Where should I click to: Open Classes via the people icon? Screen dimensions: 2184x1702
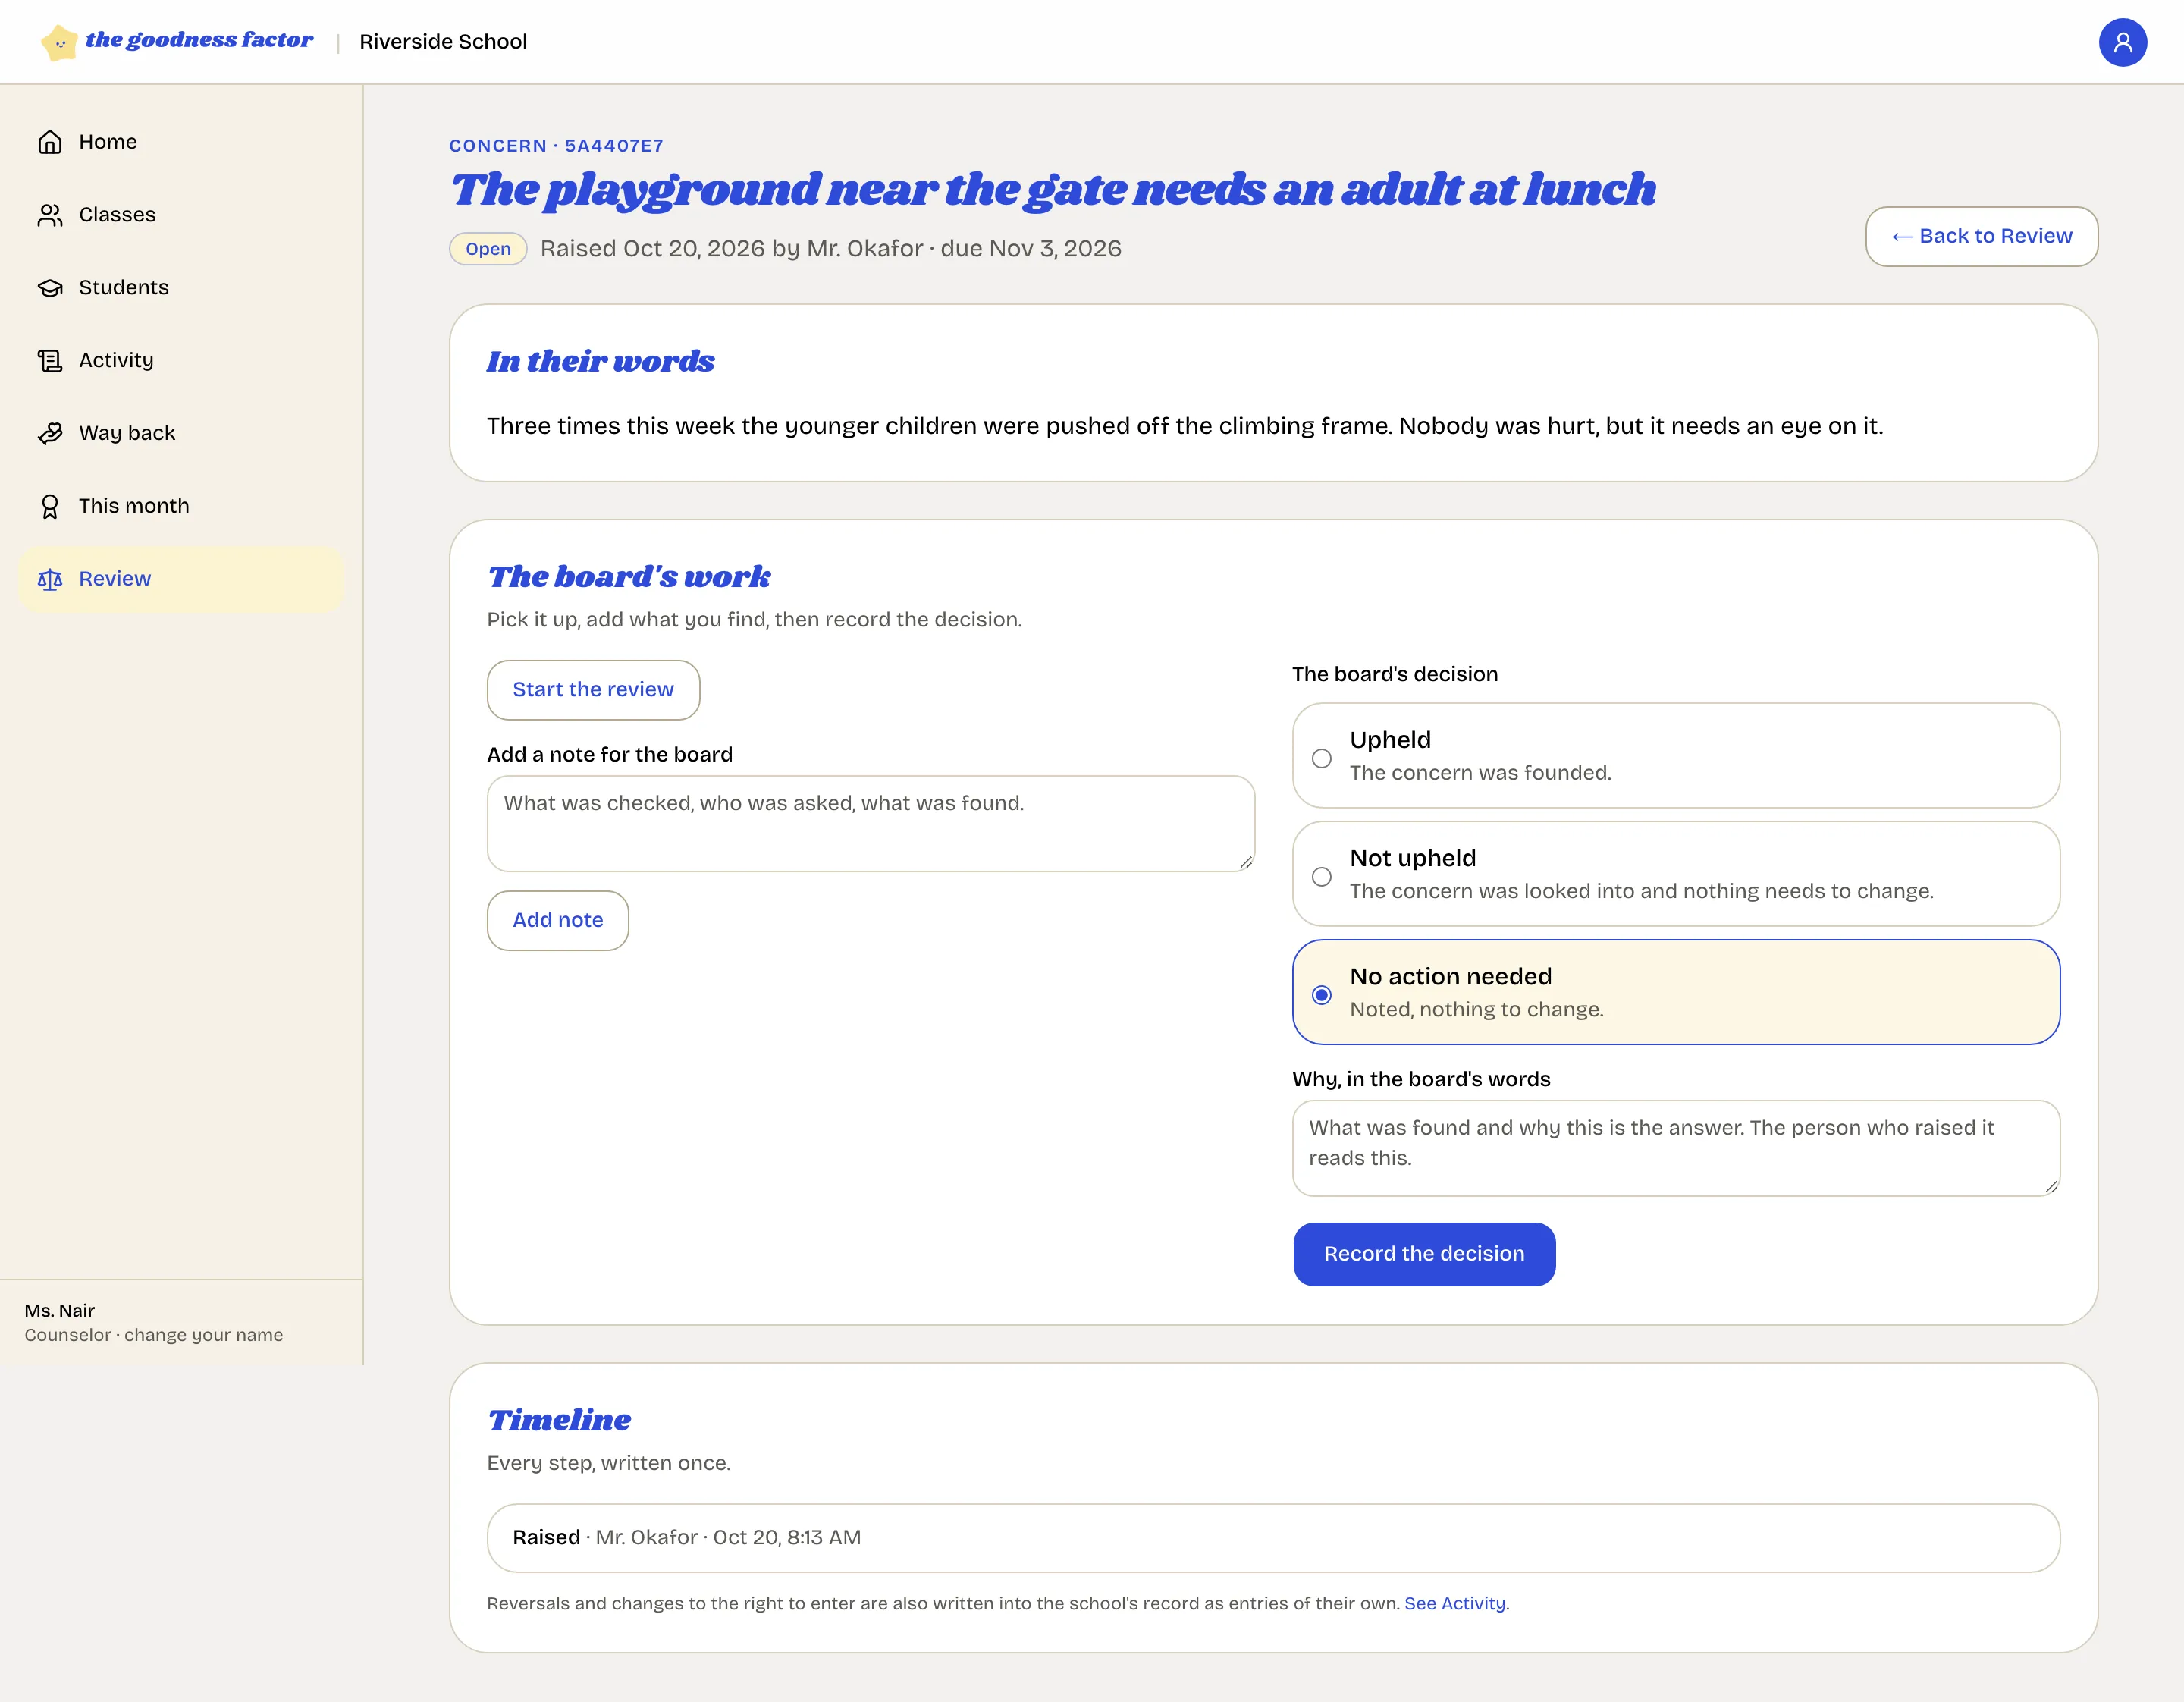click(50, 215)
